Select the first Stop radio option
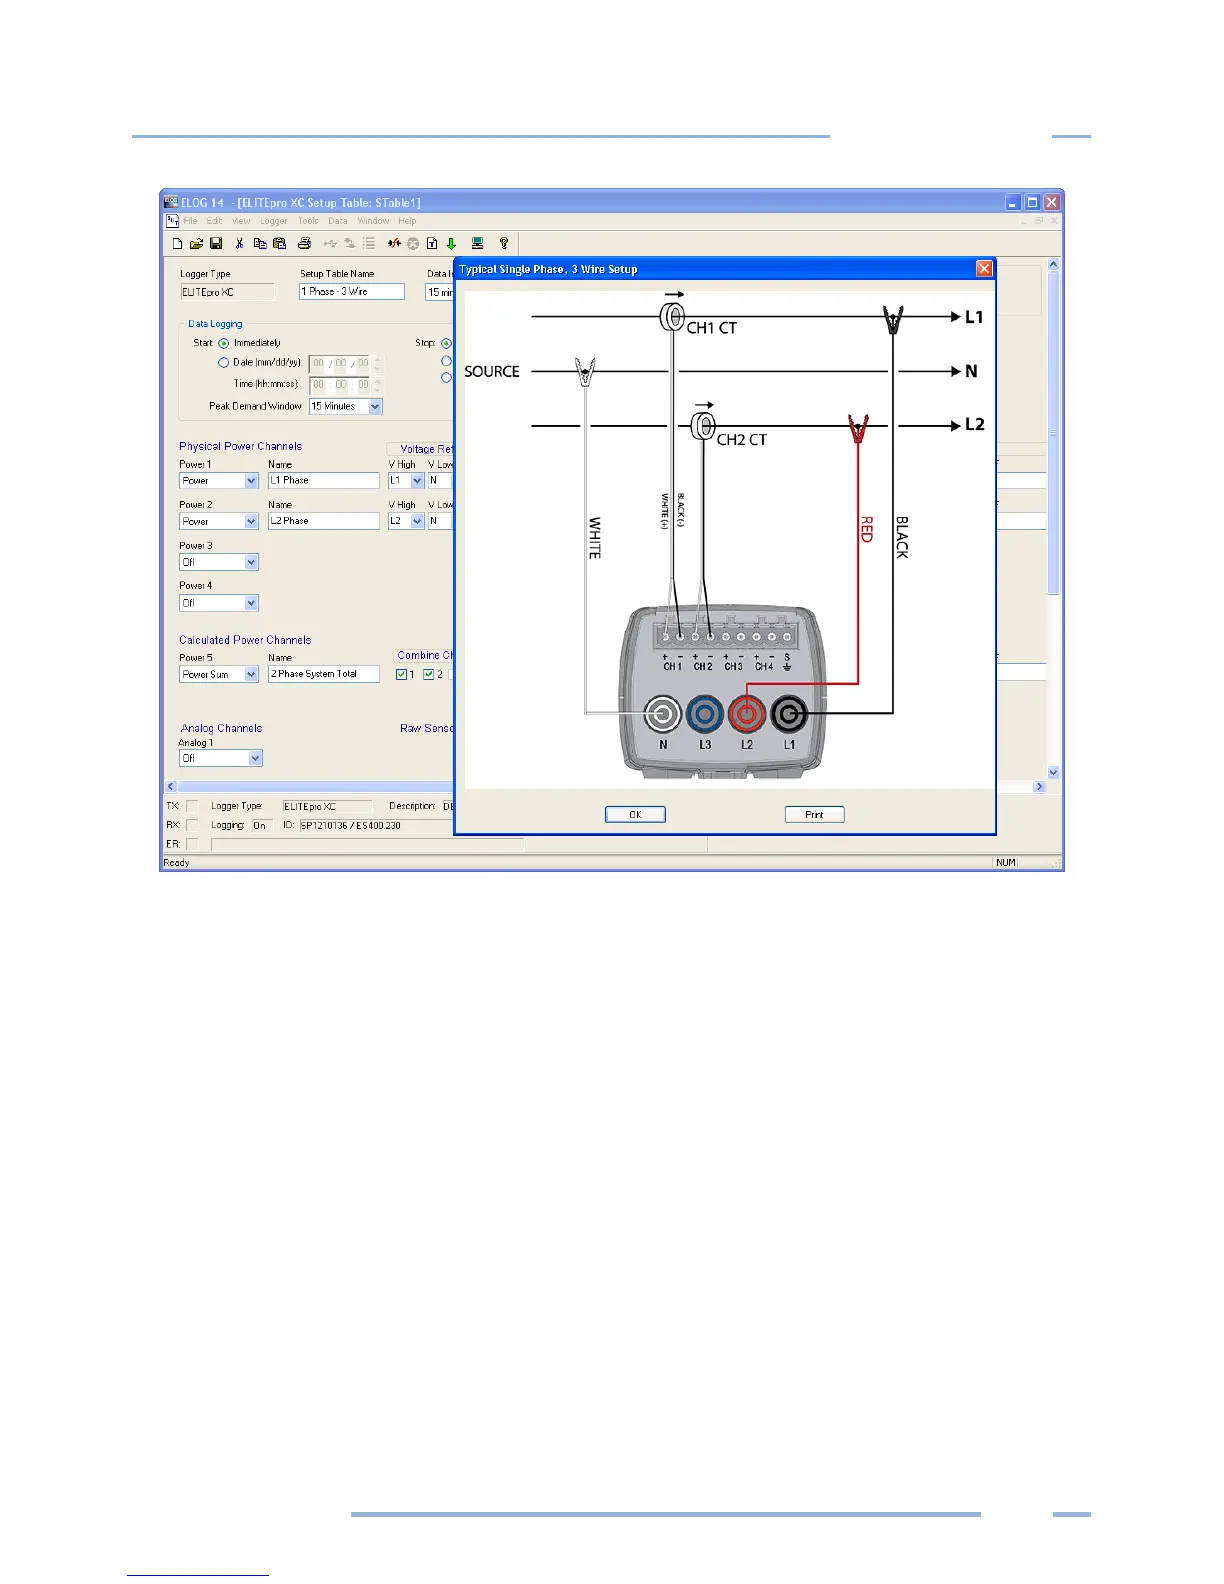 (447, 343)
